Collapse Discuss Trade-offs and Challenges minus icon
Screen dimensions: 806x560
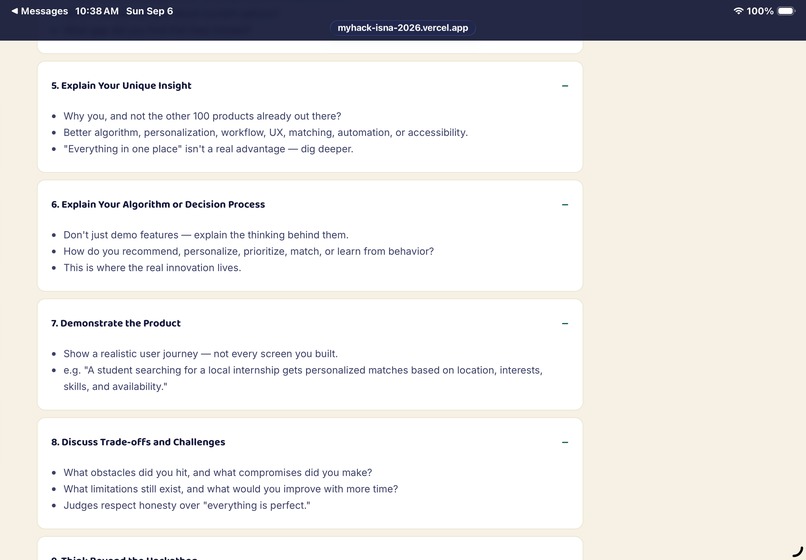pos(565,442)
